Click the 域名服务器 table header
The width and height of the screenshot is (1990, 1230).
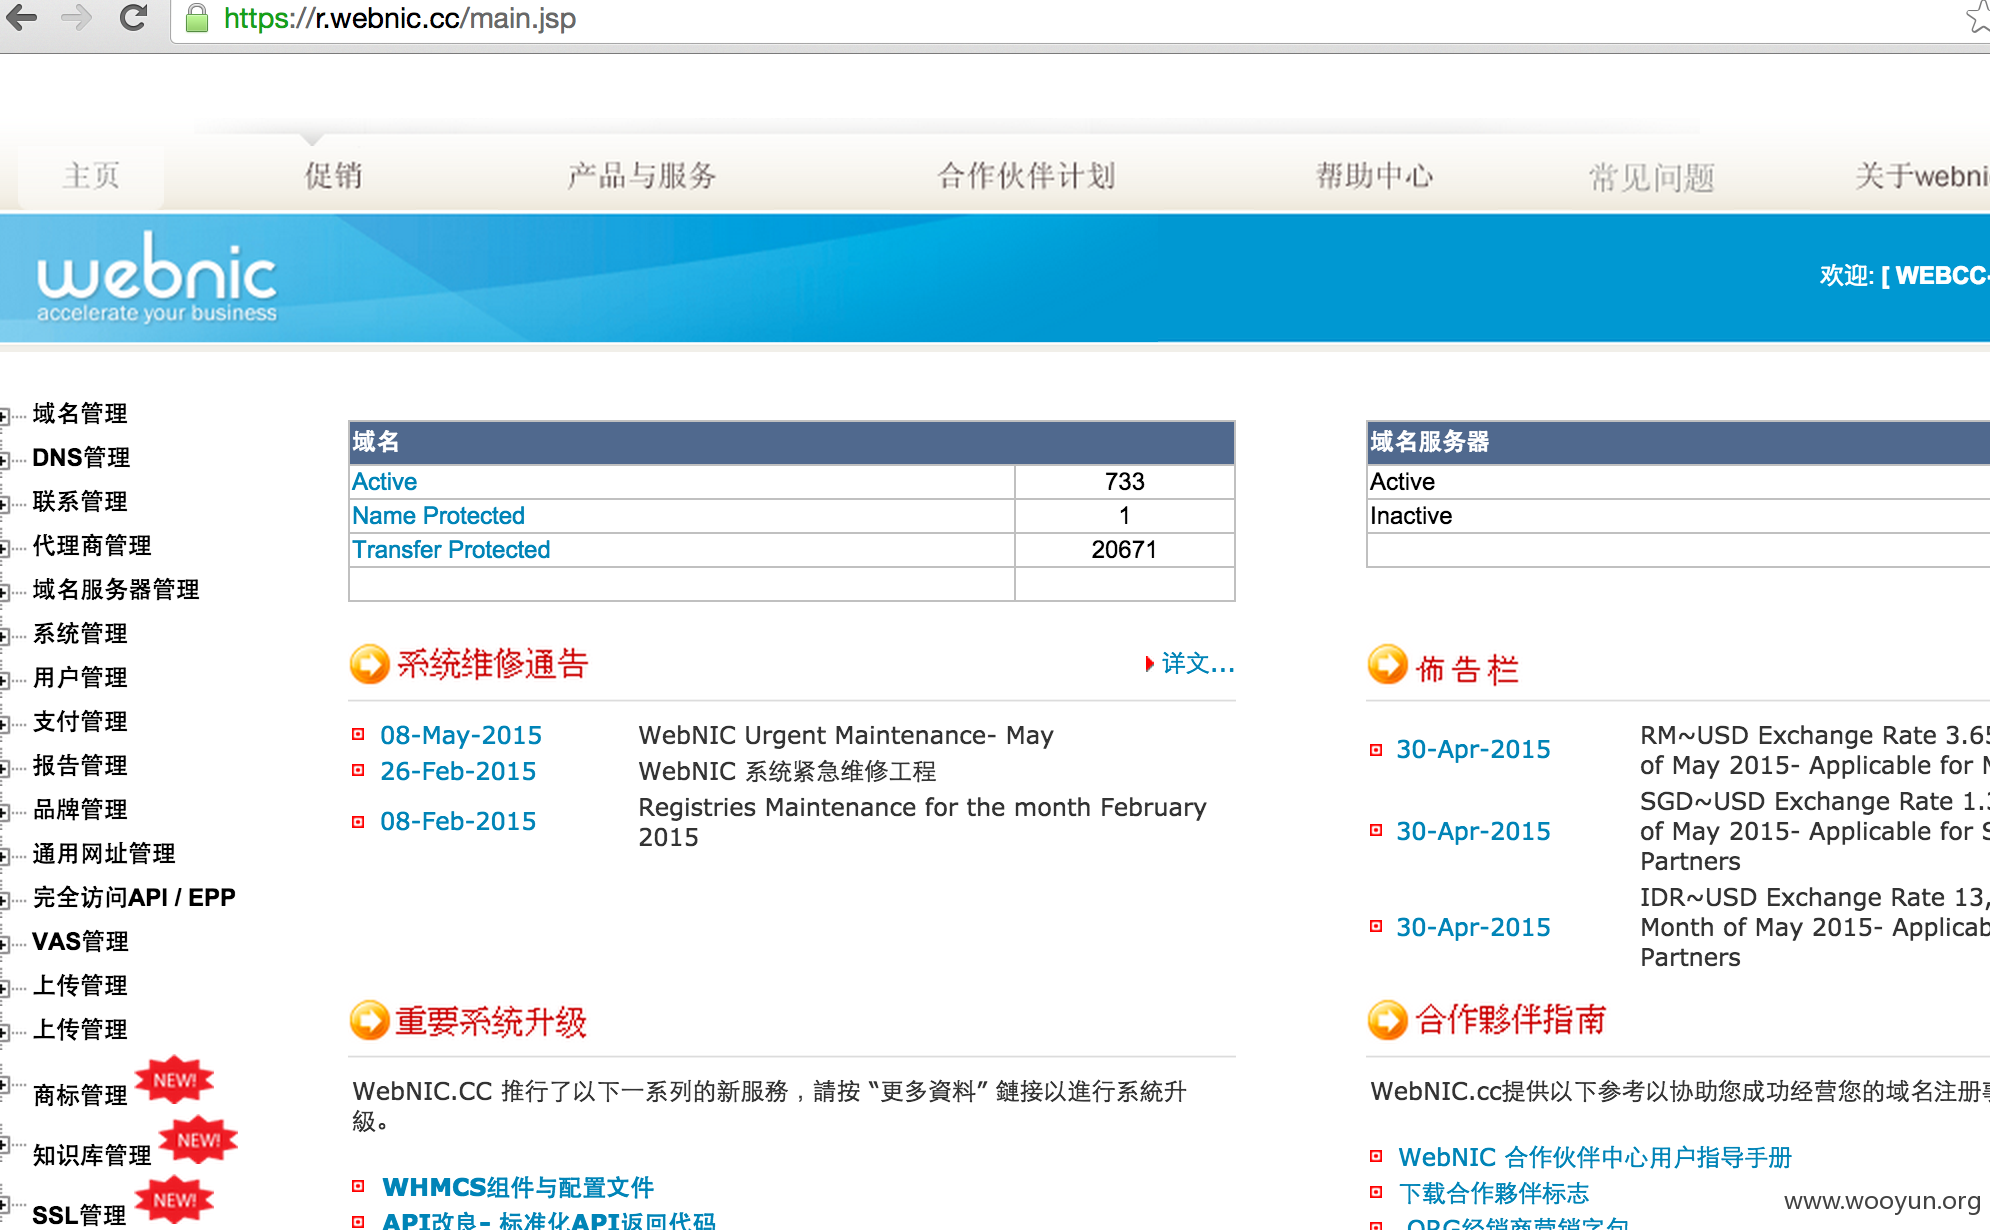click(x=1678, y=442)
